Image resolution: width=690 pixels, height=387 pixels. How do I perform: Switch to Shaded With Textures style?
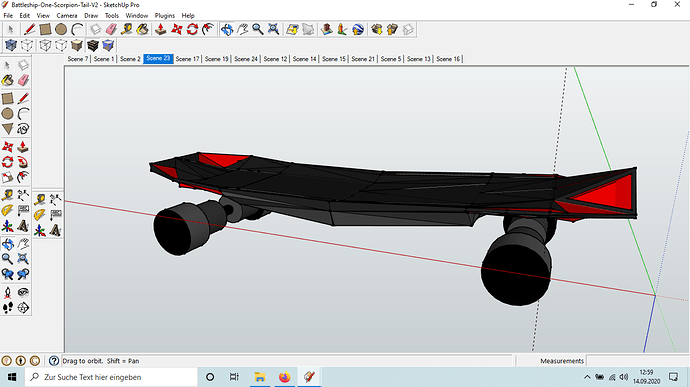[92, 45]
